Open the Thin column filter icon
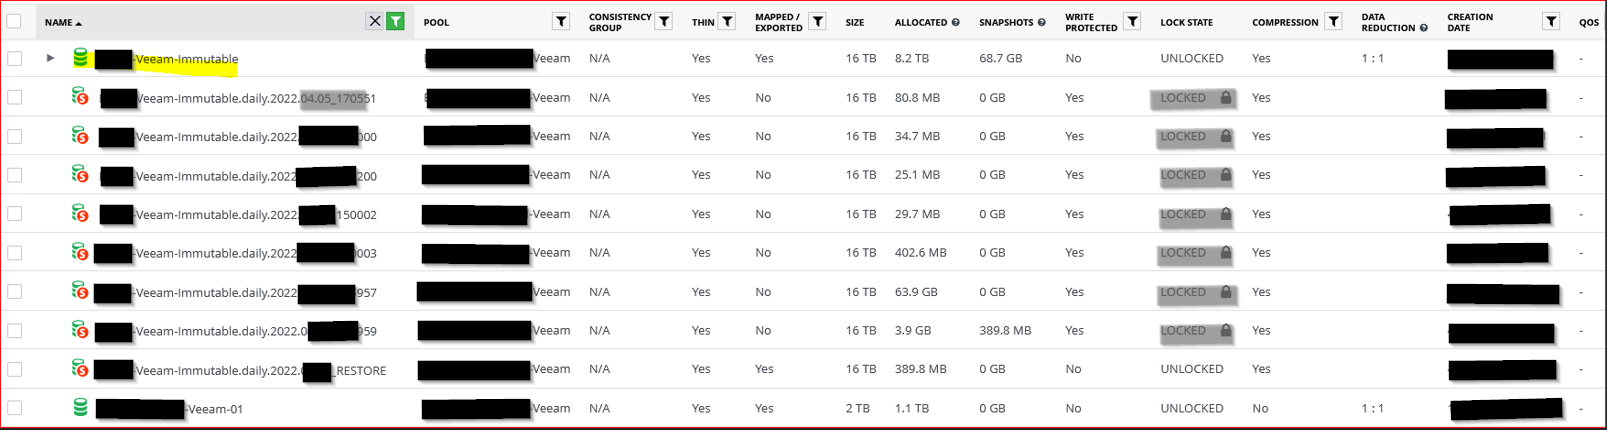This screenshot has width=1607, height=430. (727, 21)
